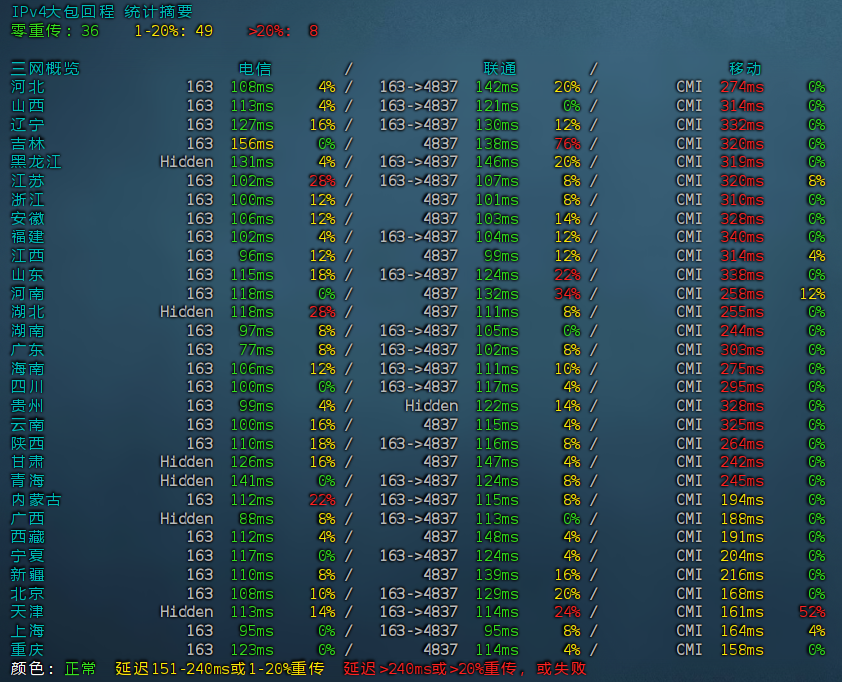Screen dimensions: 842x682
Task: Click 广东 telecom latency "77ms"
Action: point(257,350)
